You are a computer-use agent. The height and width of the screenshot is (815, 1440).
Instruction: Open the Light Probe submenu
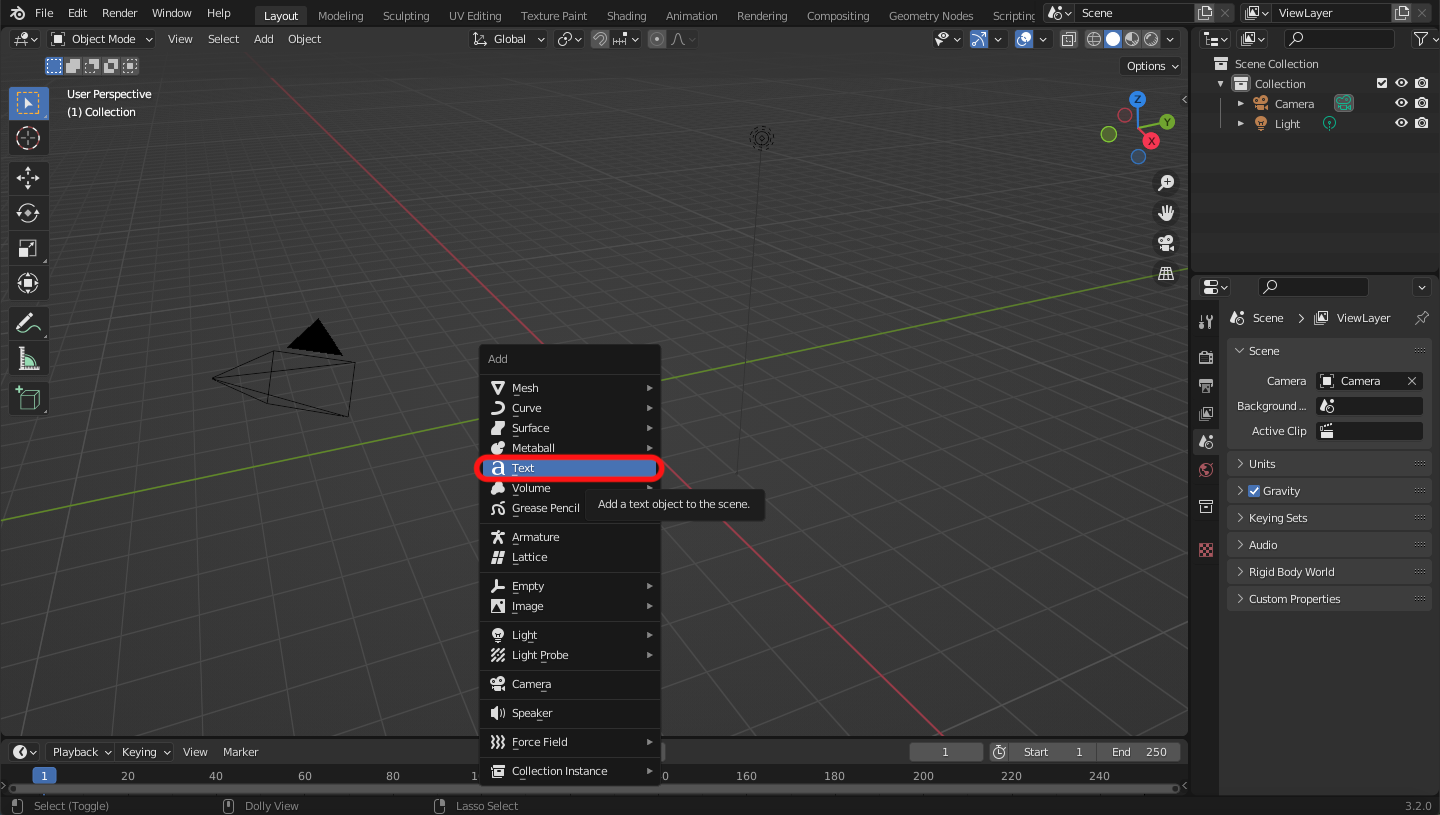click(570, 655)
